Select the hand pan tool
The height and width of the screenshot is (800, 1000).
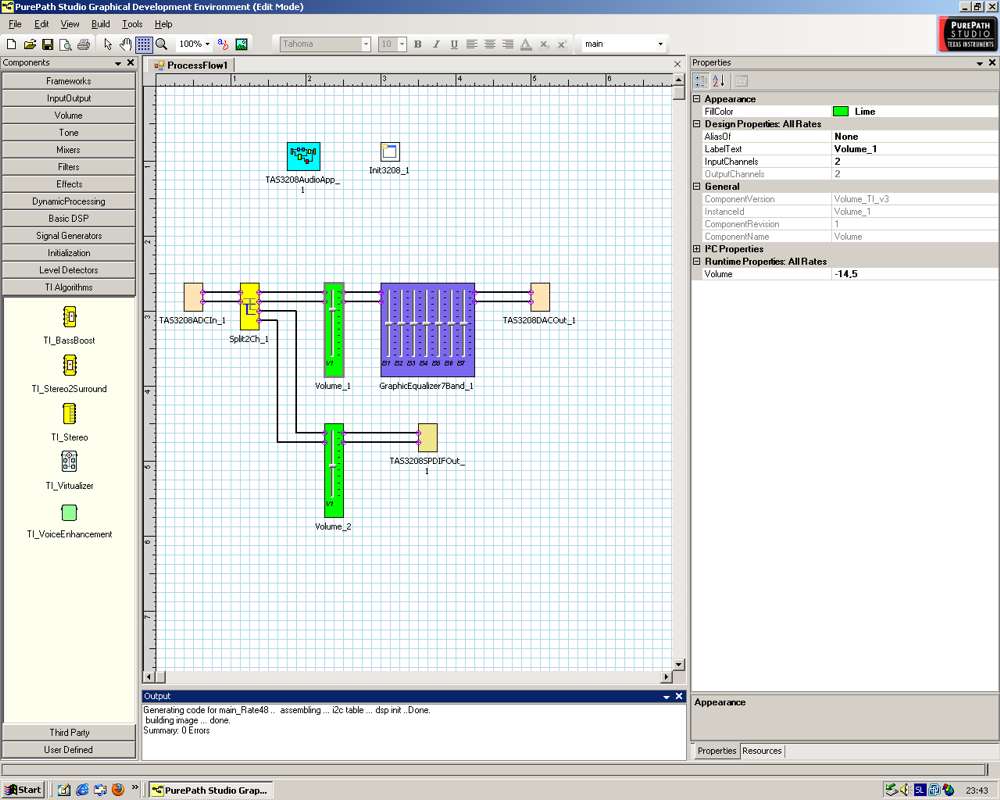(x=126, y=44)
